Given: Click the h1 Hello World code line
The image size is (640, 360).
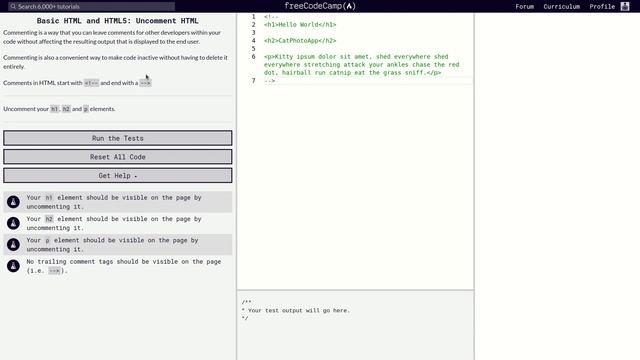Looking at the screenshot, I should pos(300,24).
